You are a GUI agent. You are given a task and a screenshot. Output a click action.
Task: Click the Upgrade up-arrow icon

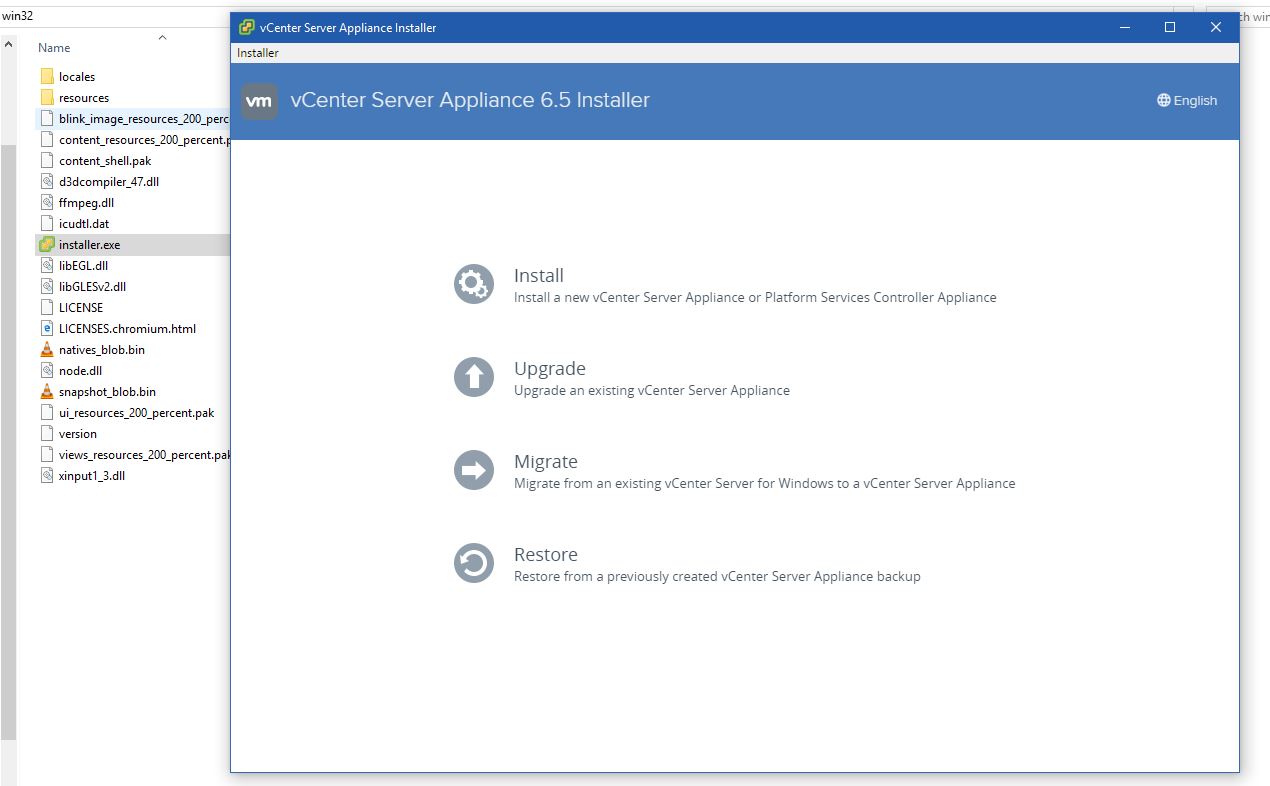474,377
